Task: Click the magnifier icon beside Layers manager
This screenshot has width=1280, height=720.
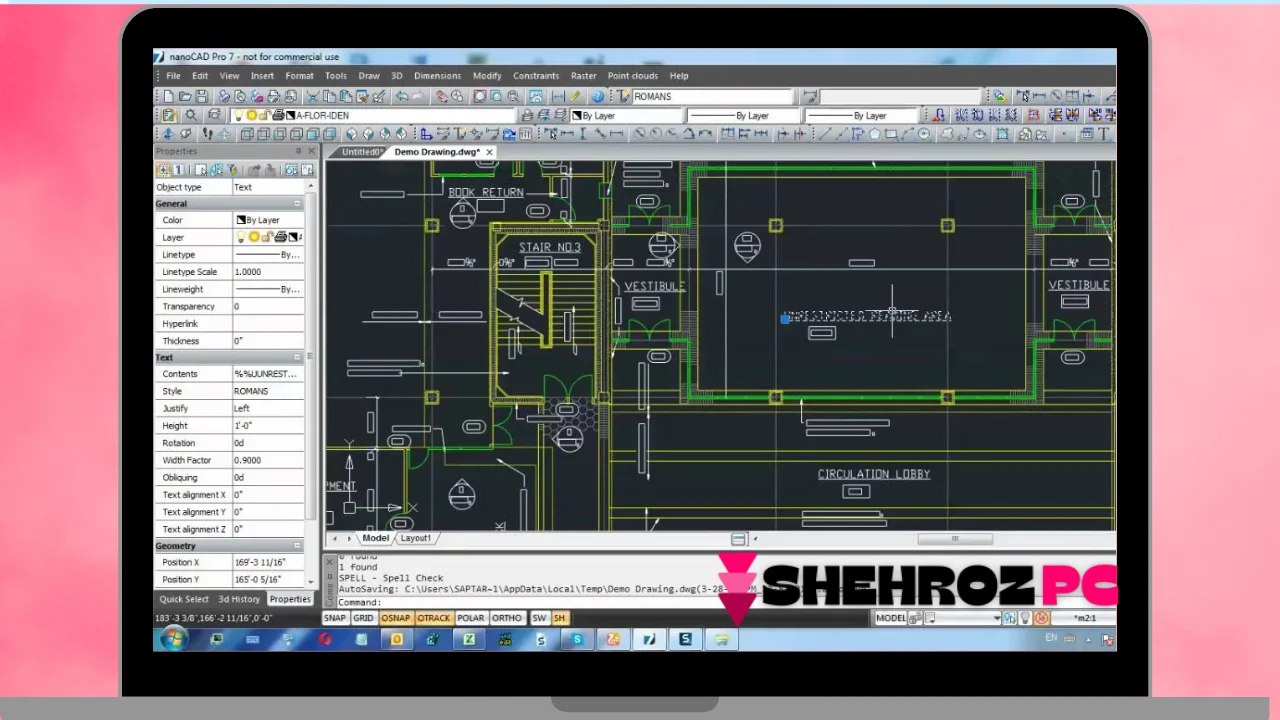Action: pyautogui.click(x=190, y=115)
